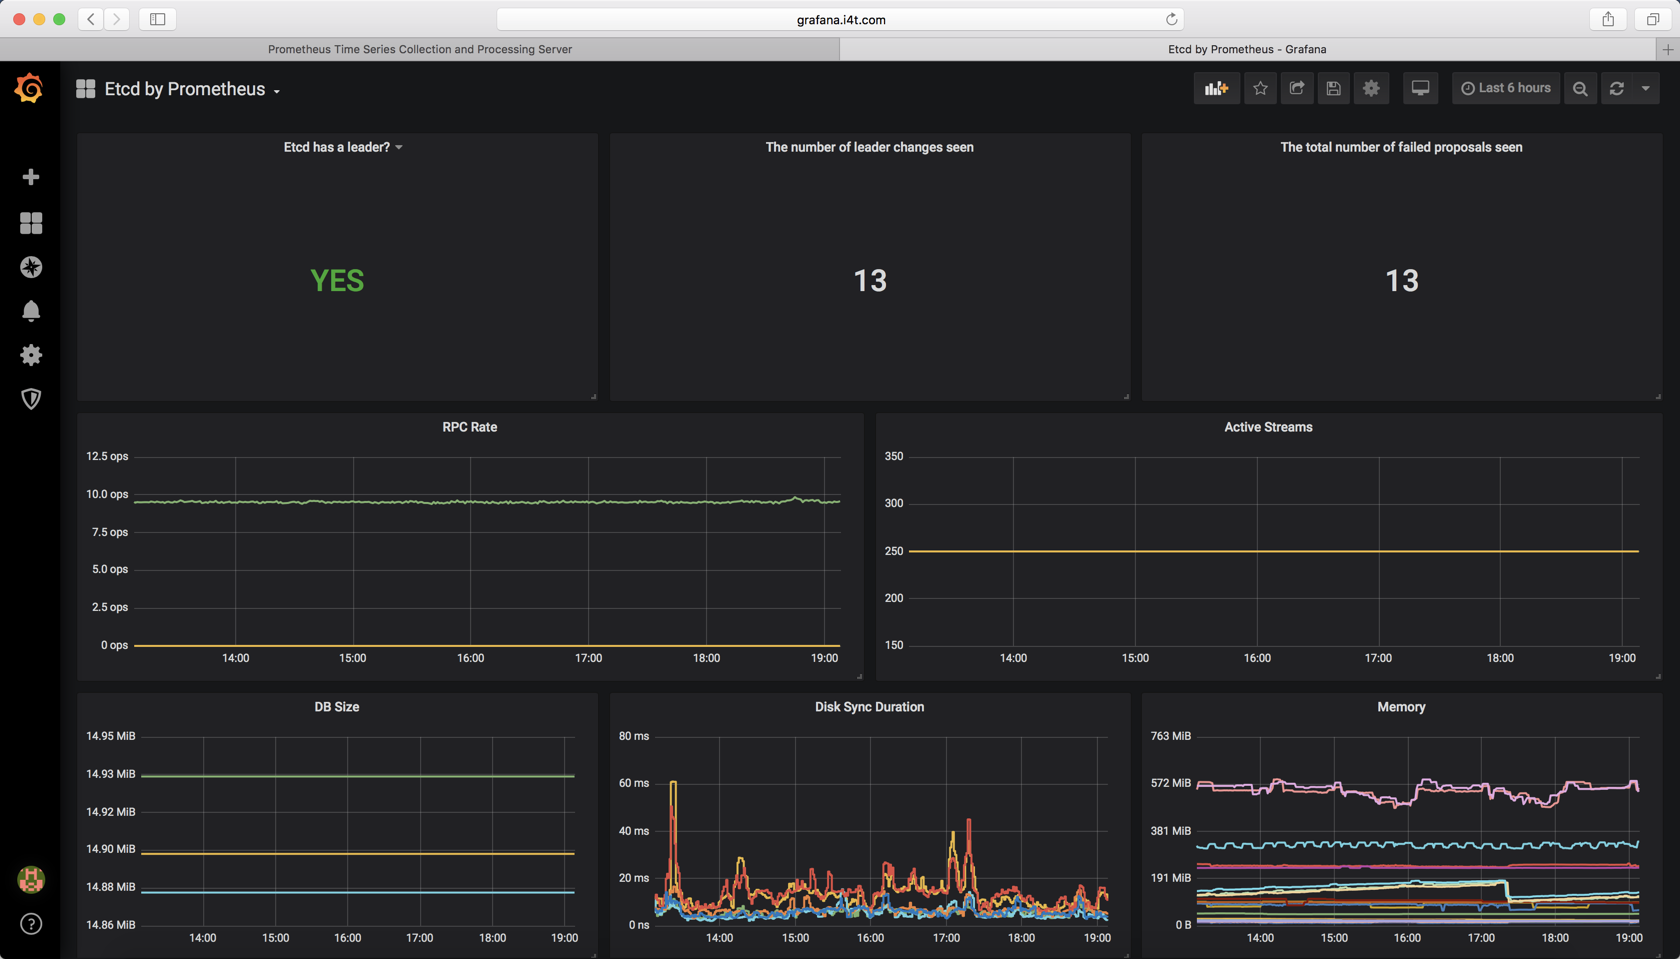Open the Last 6 hours time picker
The image size is (1680, 959).
(1505, 88)
